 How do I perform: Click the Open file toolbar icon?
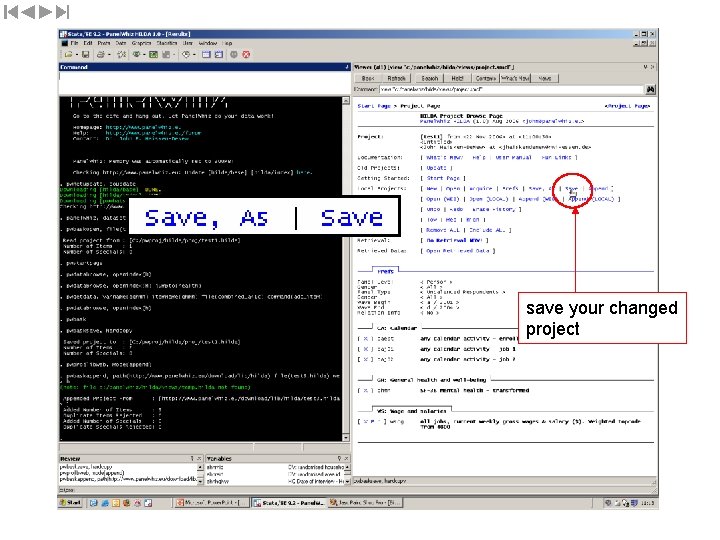[x=68, y=55]
